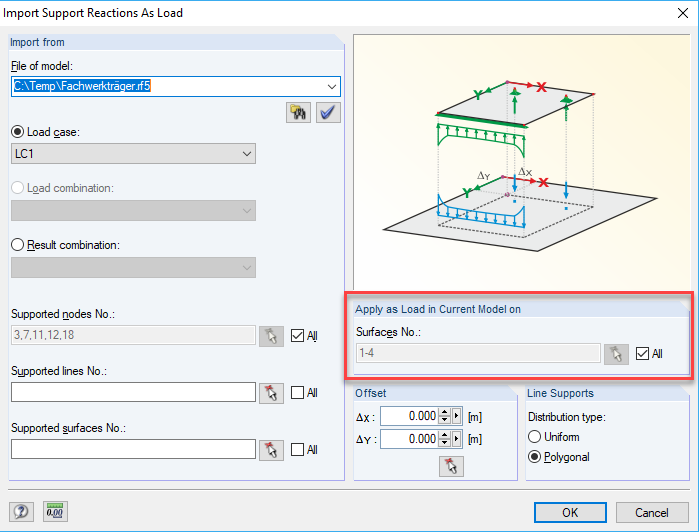The width and height of the screenshot is (700, 532).
Task: Click the 'Offset' section header
Action: [x=371, y=393]
